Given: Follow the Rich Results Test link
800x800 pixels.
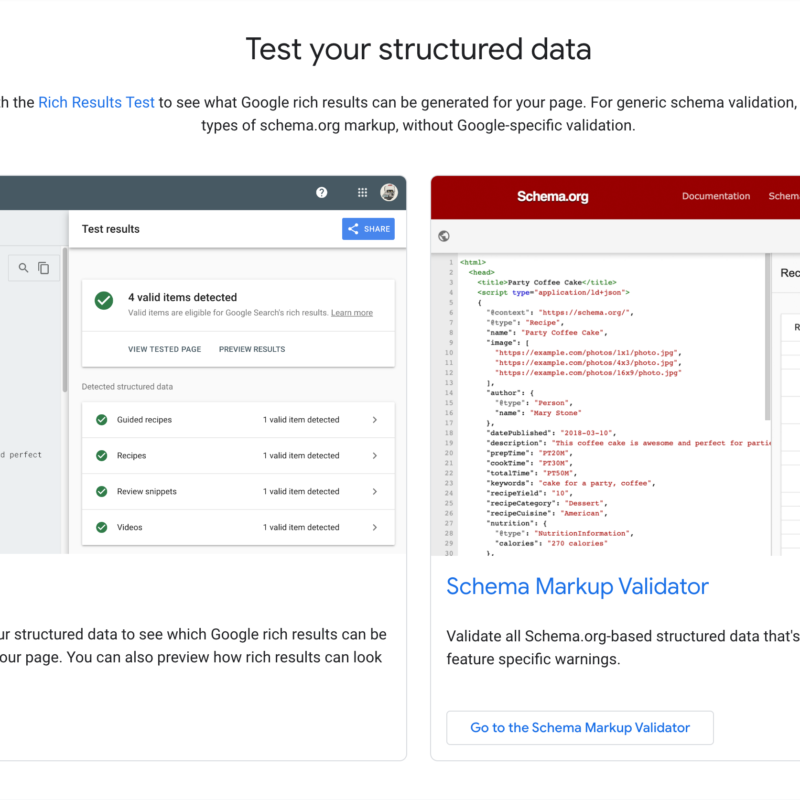Looking at the screenshot, I should pyautogui.click(x=96, y=101).
